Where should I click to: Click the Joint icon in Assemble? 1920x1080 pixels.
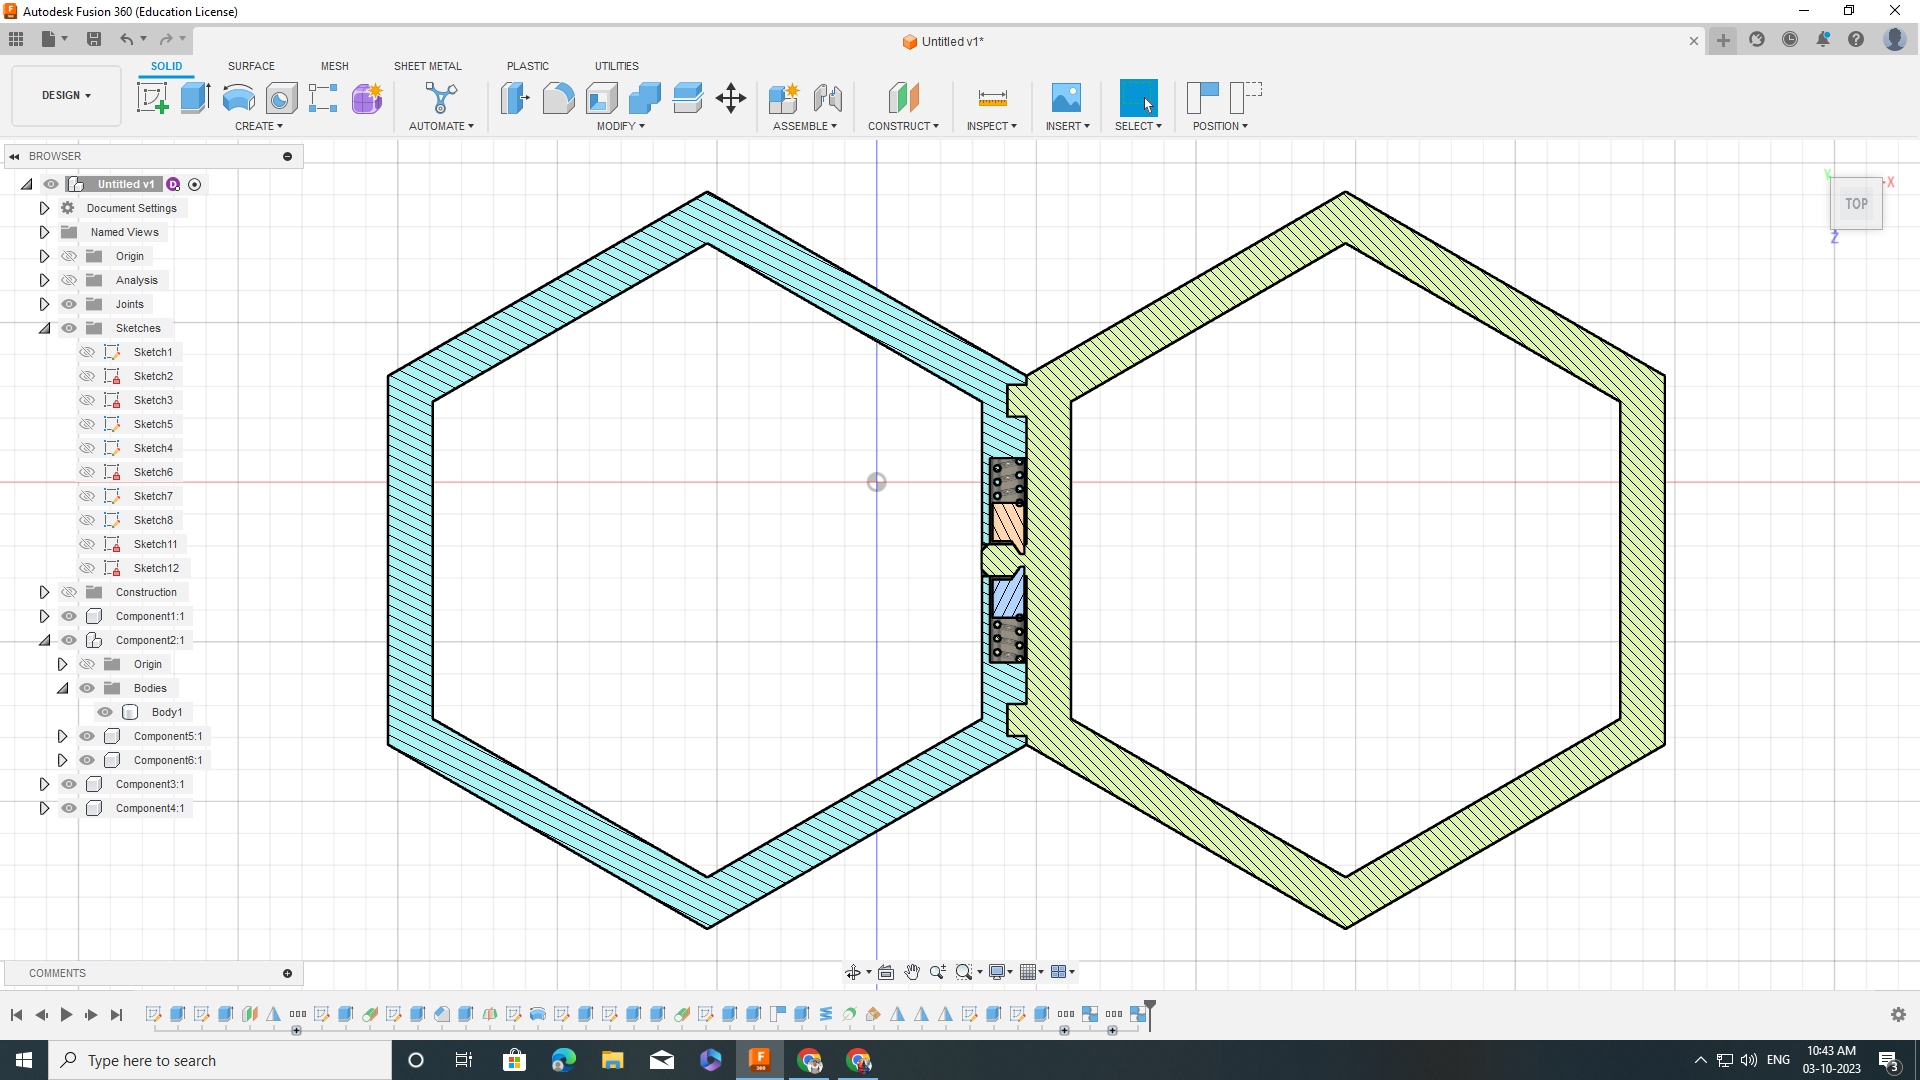(827, 98)
